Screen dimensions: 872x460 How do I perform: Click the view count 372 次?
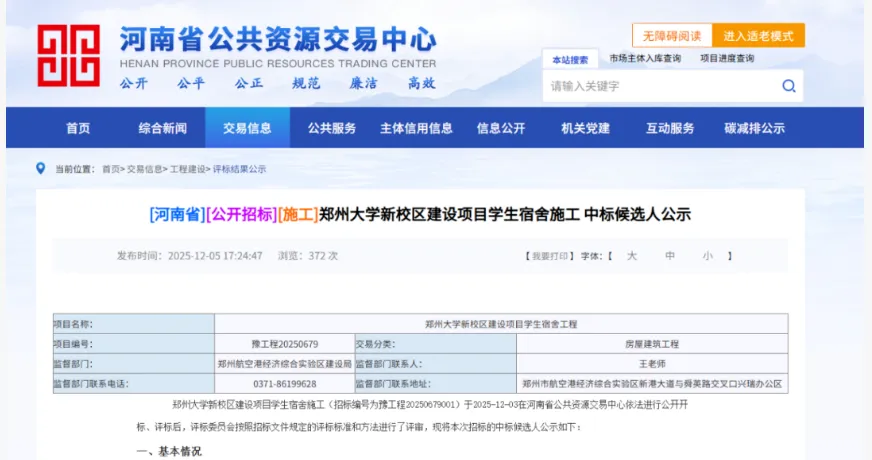323,256
